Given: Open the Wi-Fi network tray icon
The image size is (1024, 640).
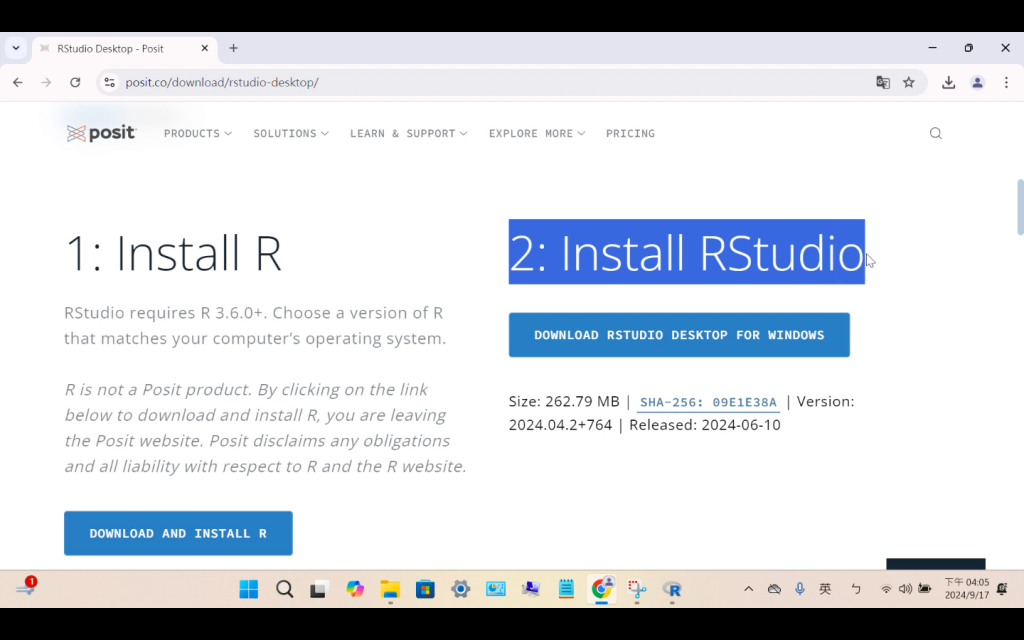Looking at the screenshot, I should coord(886,589).
